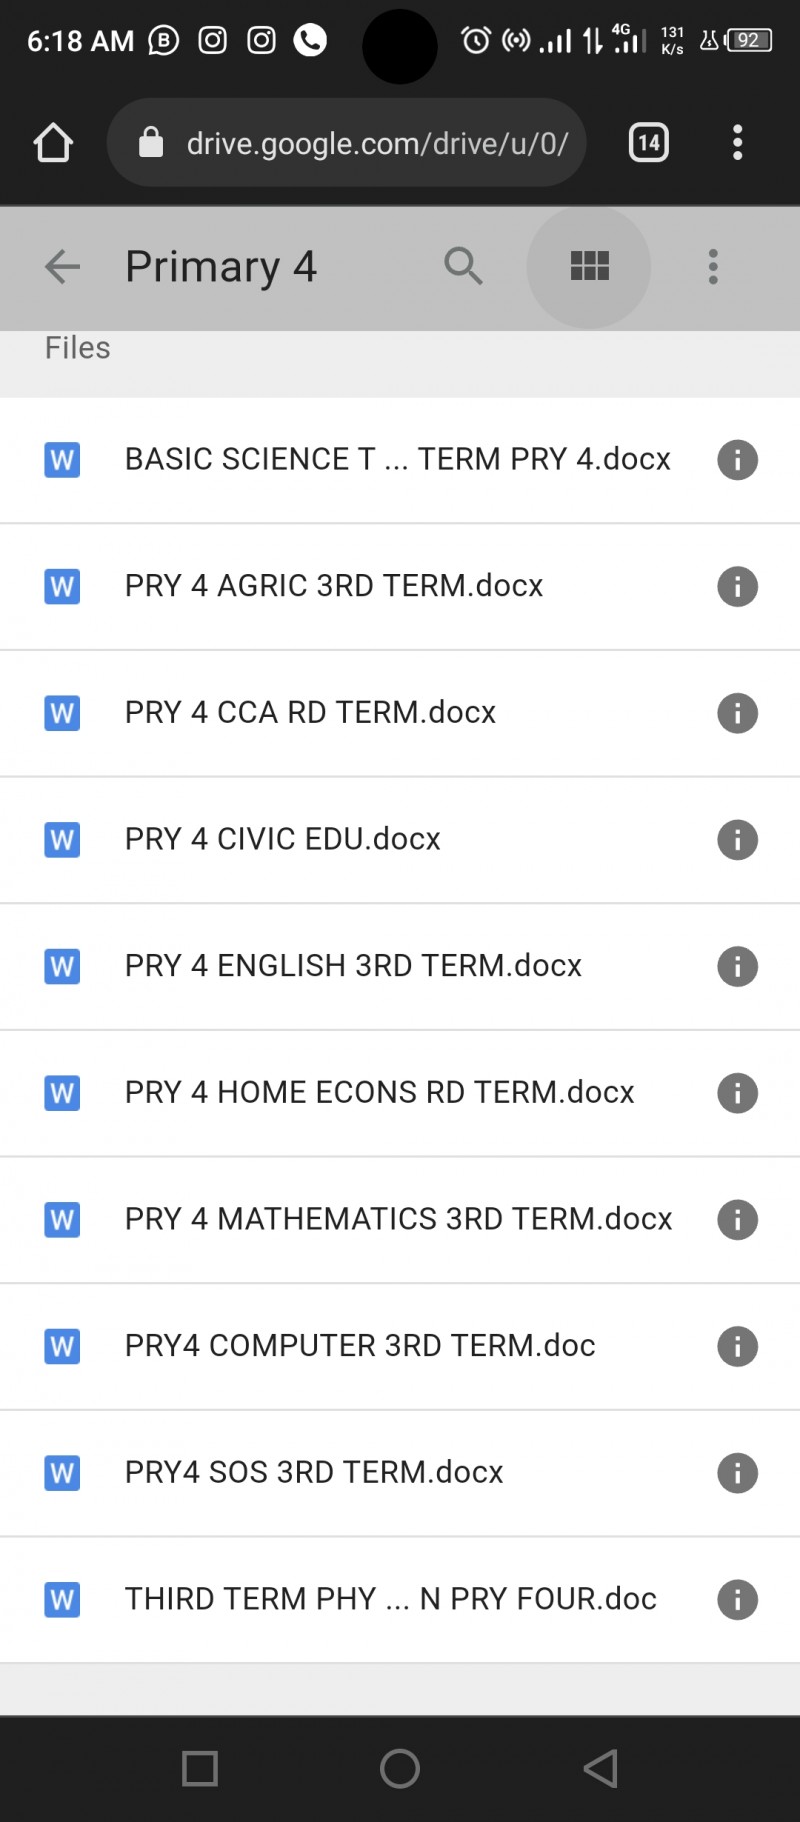This screenshot has width=800, height=1822.
Task: Go to the Chrome home page
Action: point(53,143)
